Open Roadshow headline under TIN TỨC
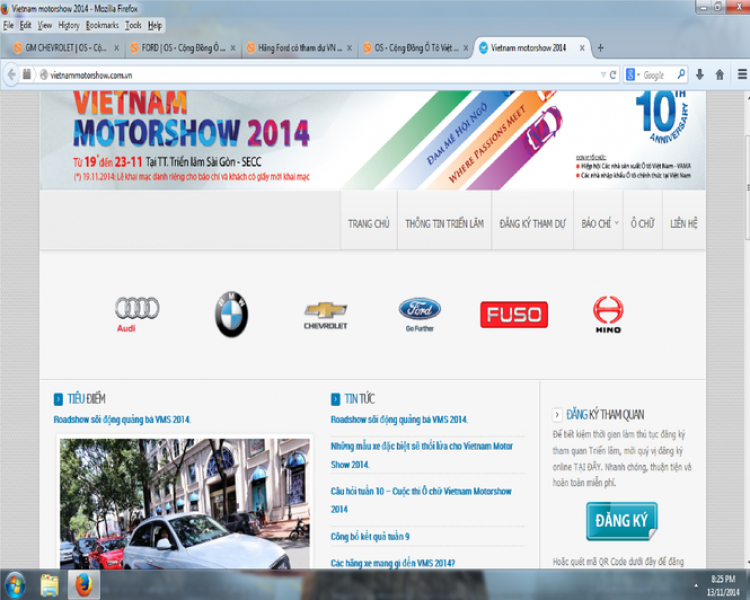Viewport: 750px width, 600px height. coord(399,420)
